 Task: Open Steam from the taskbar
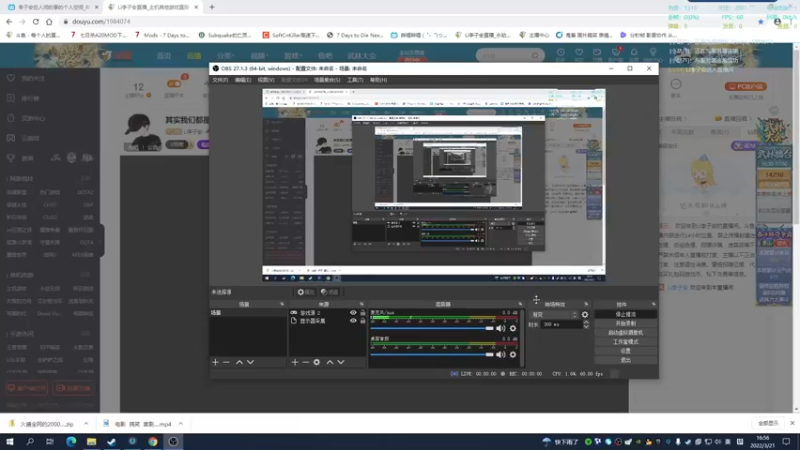(x=112, y=442)
